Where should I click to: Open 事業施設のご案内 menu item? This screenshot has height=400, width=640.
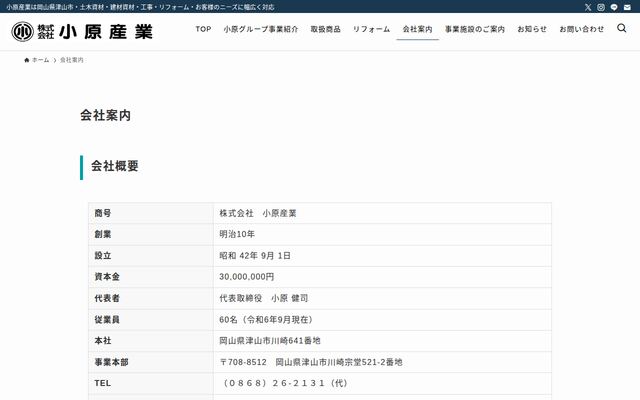(475, 29)
